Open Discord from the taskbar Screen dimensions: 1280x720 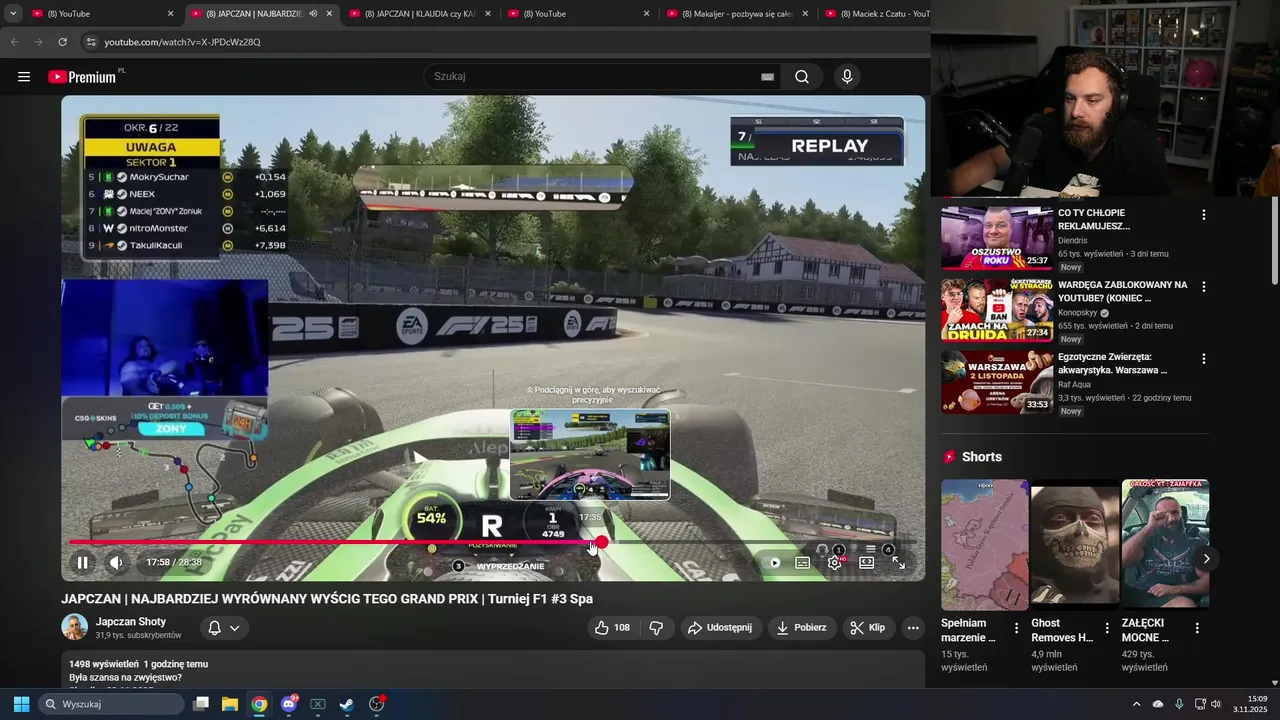[x=289, y=704]
